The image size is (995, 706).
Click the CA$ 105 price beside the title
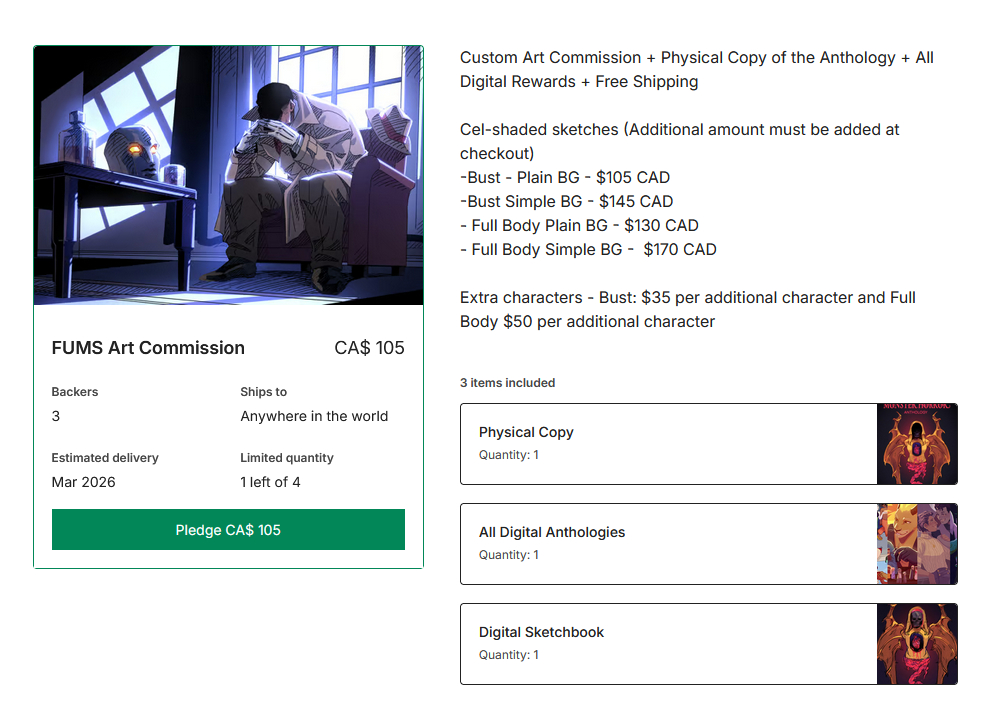pos(369,348)
